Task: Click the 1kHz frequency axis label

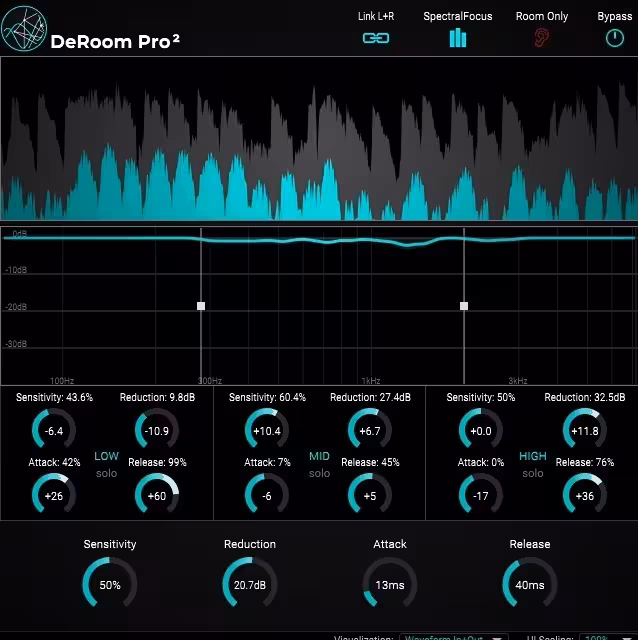Action: [371, 380]
